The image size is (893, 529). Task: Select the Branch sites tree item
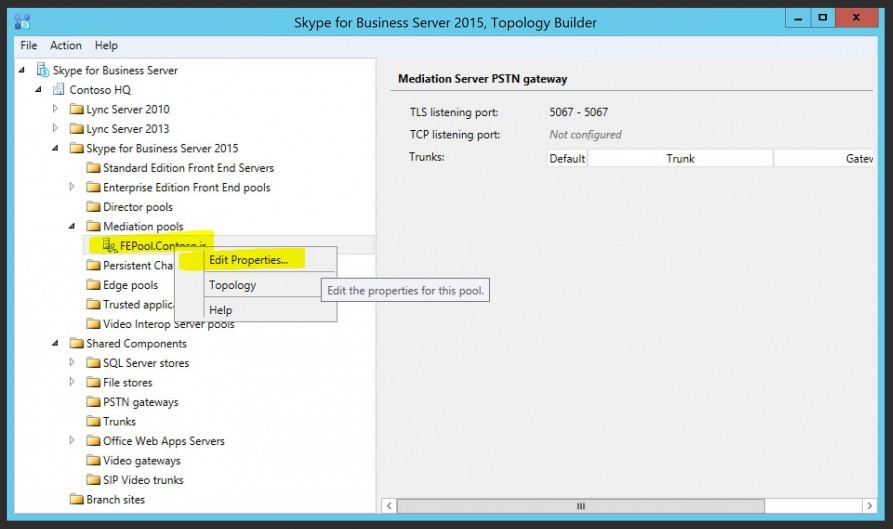(116, 499)
